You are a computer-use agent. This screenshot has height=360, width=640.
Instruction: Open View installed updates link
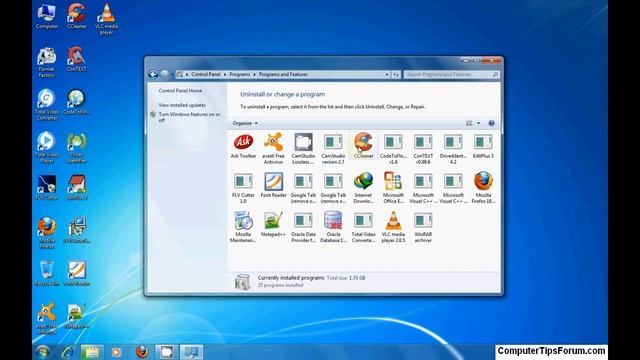click(x=182, y=105)
